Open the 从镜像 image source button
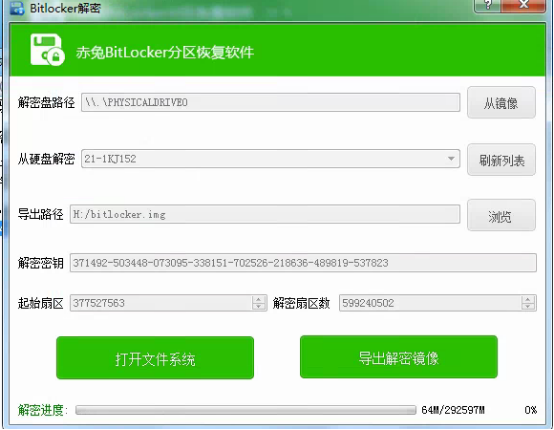Image resolution: width=554 pixels, height=430 pixels. click(x=501, y=102)
